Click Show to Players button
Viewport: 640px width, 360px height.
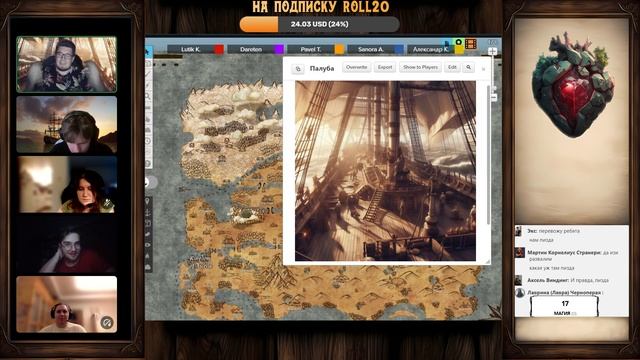(x=420, y=67)
